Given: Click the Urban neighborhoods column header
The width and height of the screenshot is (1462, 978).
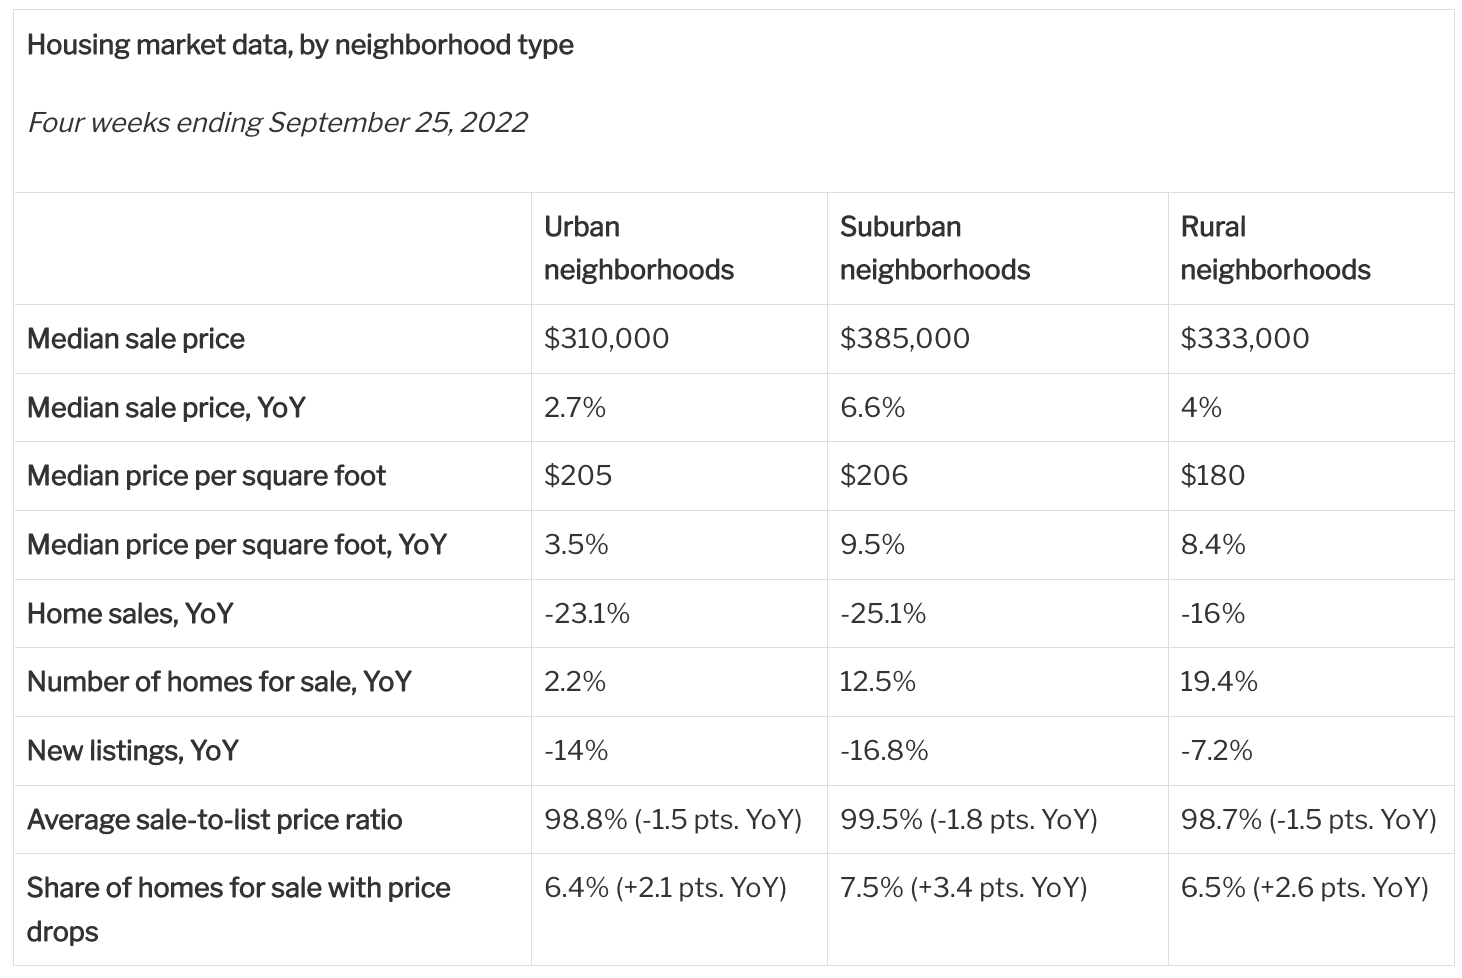Looking at the screenshot, I should 638,248.
